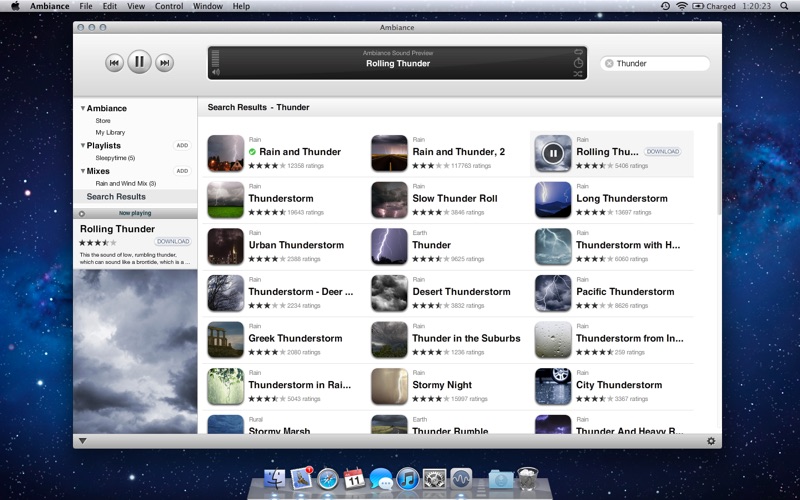Screen dimensions: 800x500
Task: Rate Rolling Thunder stars in Now playing panel
Action: point(98,242)
